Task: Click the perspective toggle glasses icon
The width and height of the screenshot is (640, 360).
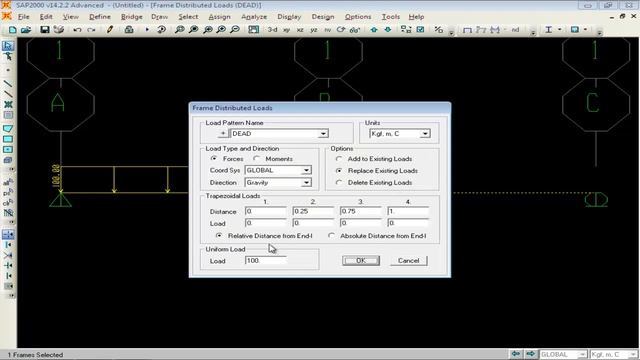Action: coord(355,30)
